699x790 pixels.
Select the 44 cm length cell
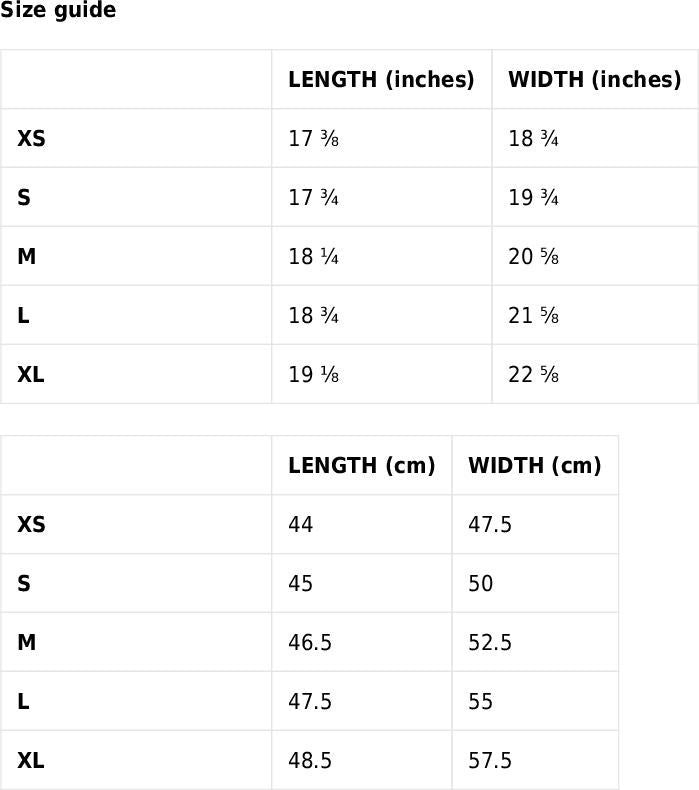point(300,525)
